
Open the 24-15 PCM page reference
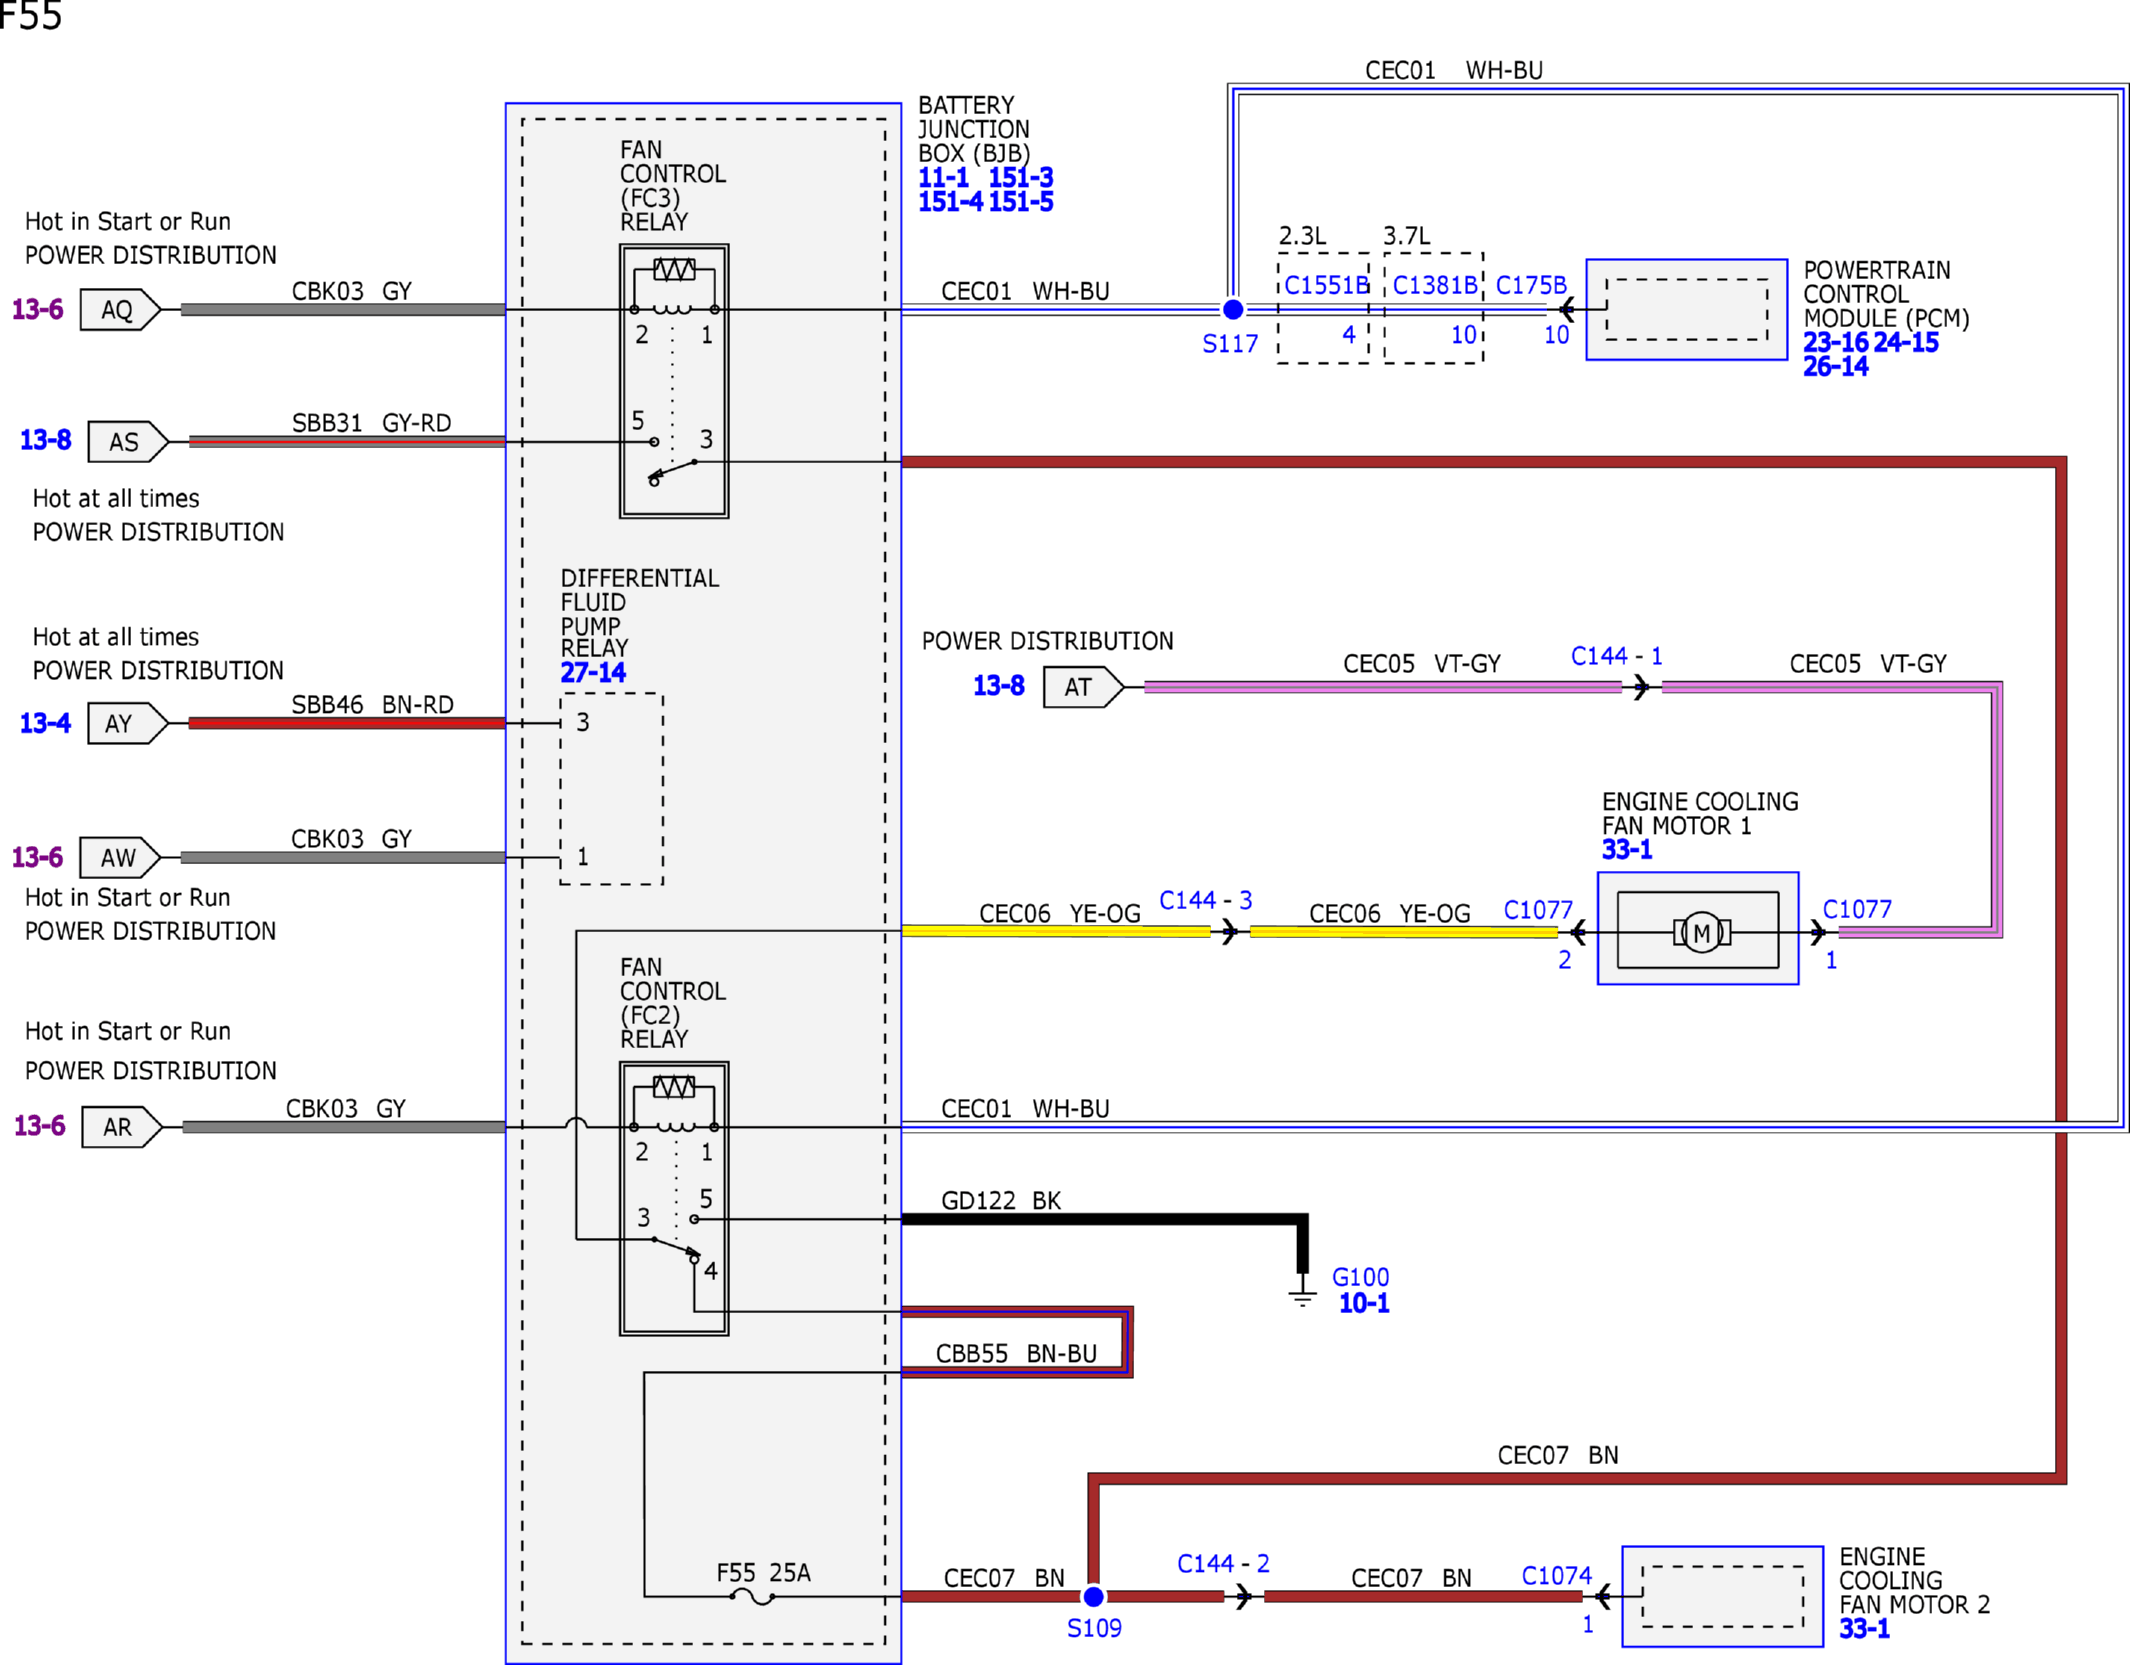point(1906,343)
